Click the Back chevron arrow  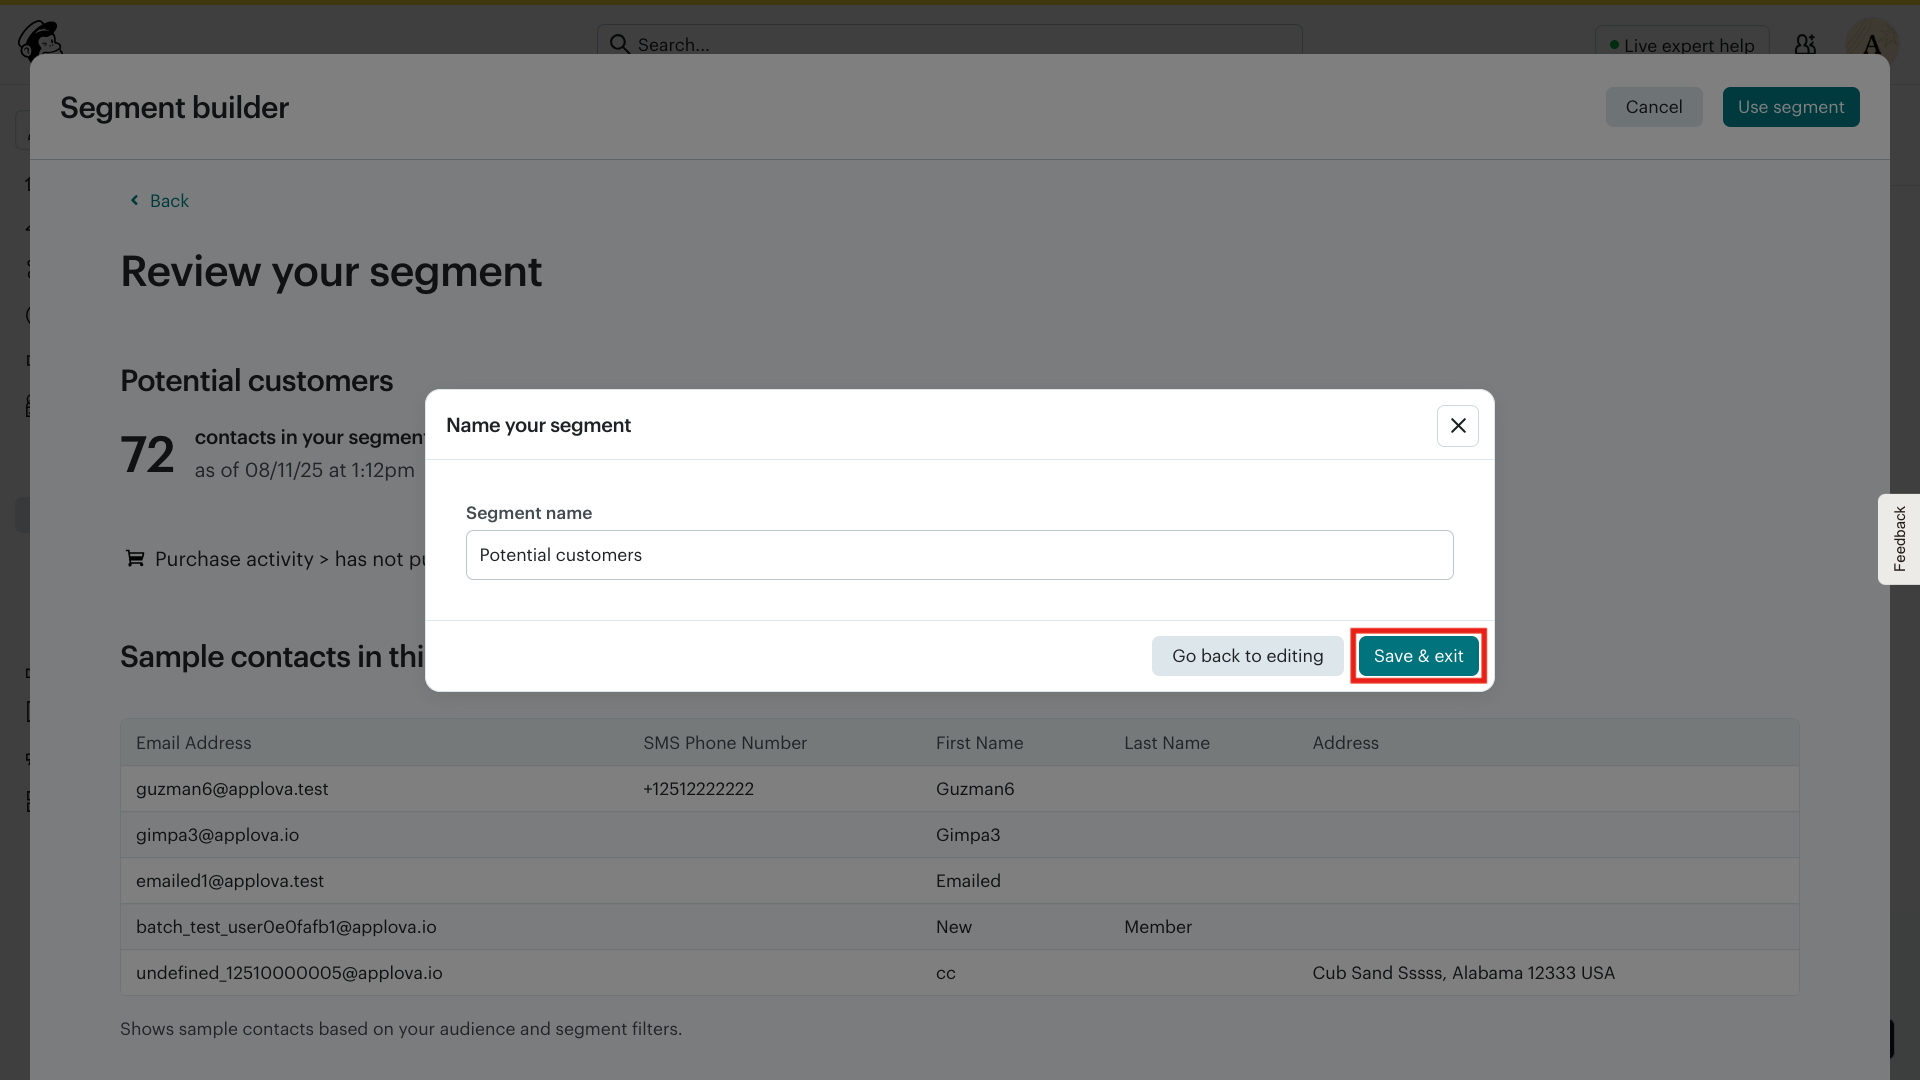(x=135, y=201)
